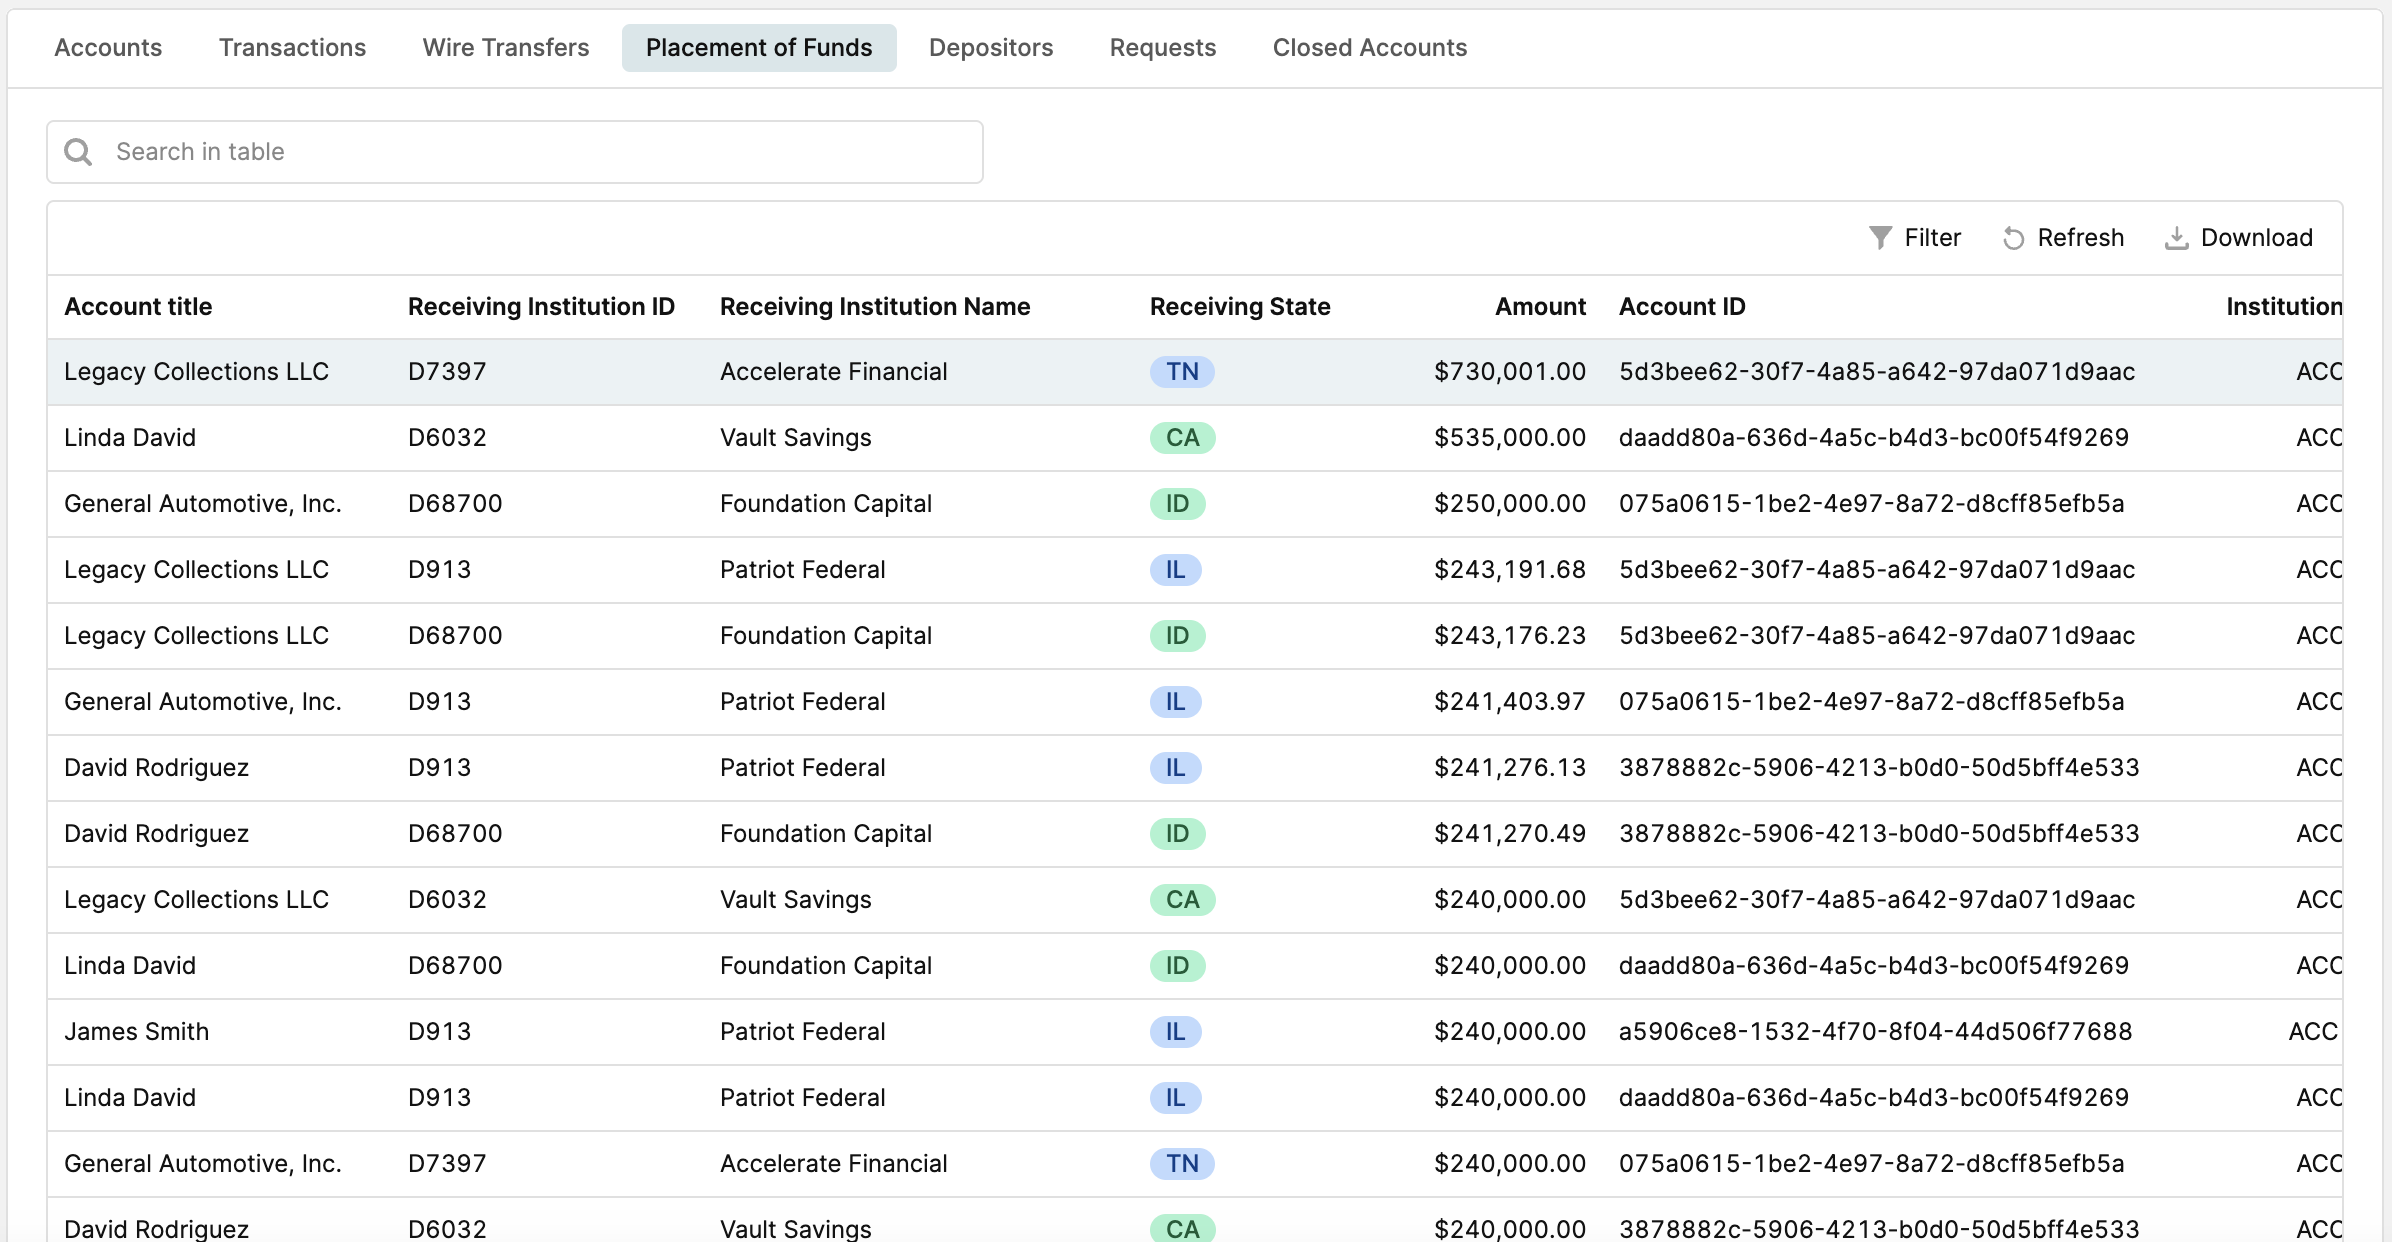Click the search magnifier icon
Viewport: 2392px width, 1242px height.
pyautogui.click(x=78, y=152)
